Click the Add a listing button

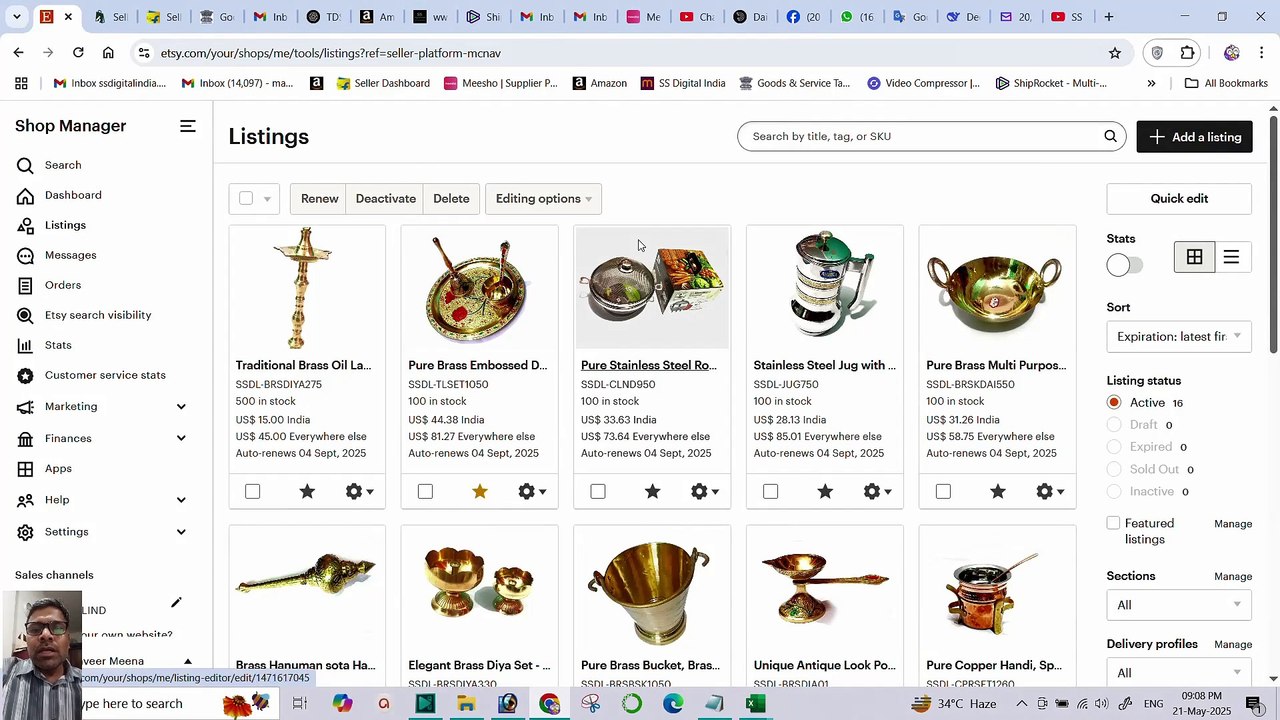tap(1194, 137)
